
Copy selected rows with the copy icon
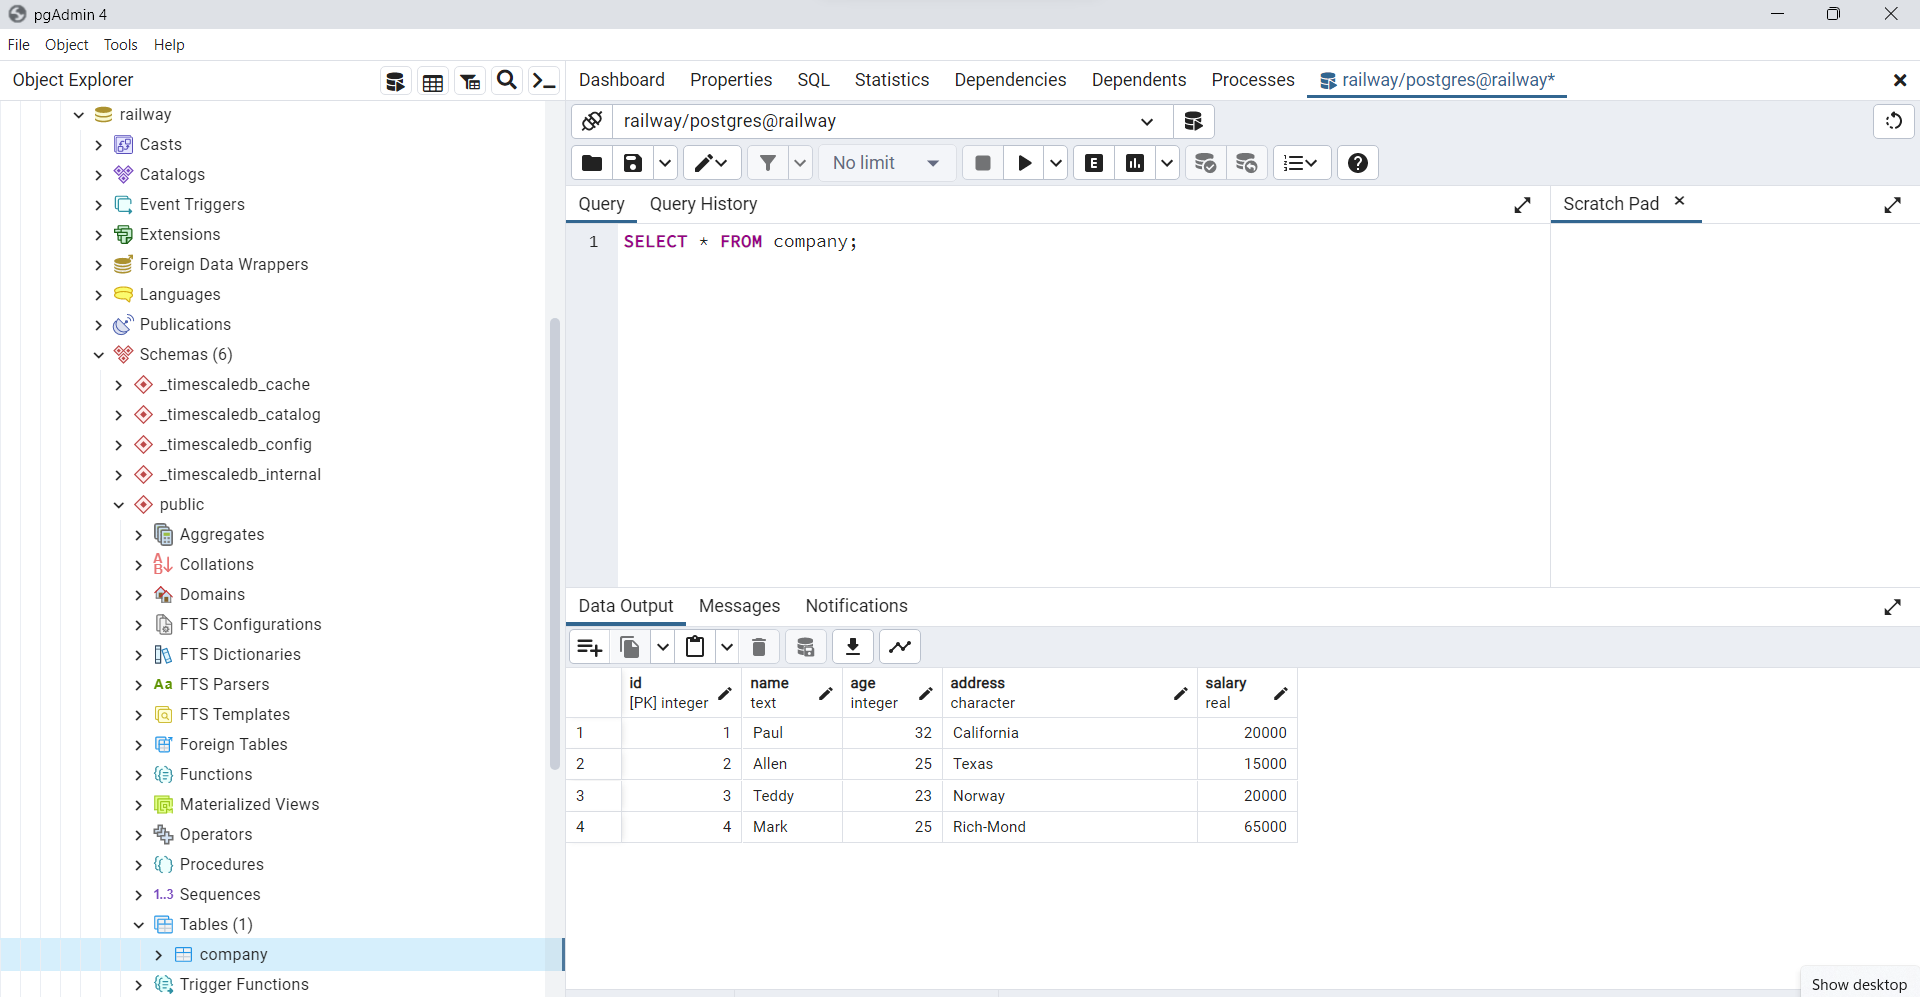pyautogui.click(x=630, y=647)
